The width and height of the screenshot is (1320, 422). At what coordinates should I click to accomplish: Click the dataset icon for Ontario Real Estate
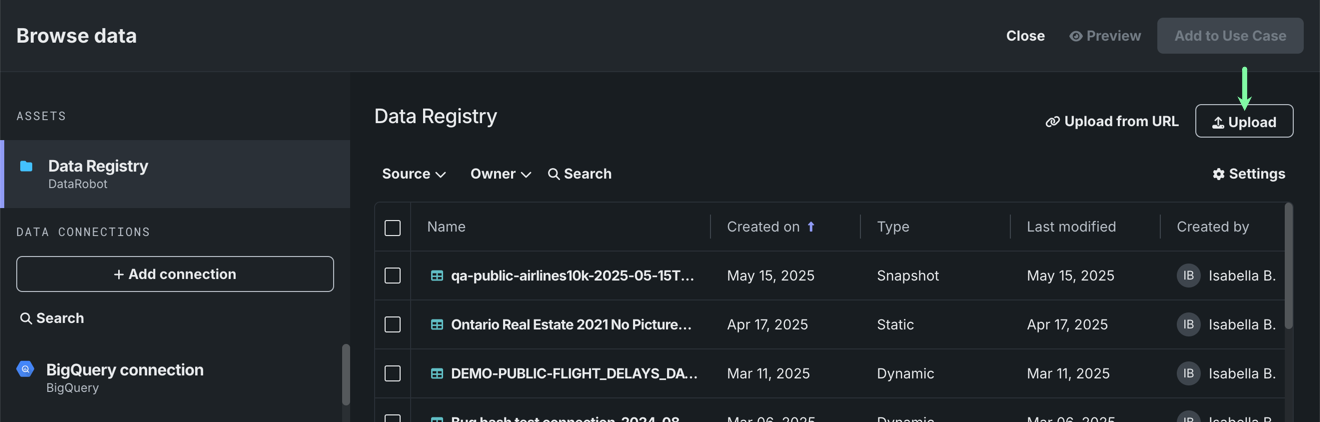pyautogui.click(x=437, y=325)
